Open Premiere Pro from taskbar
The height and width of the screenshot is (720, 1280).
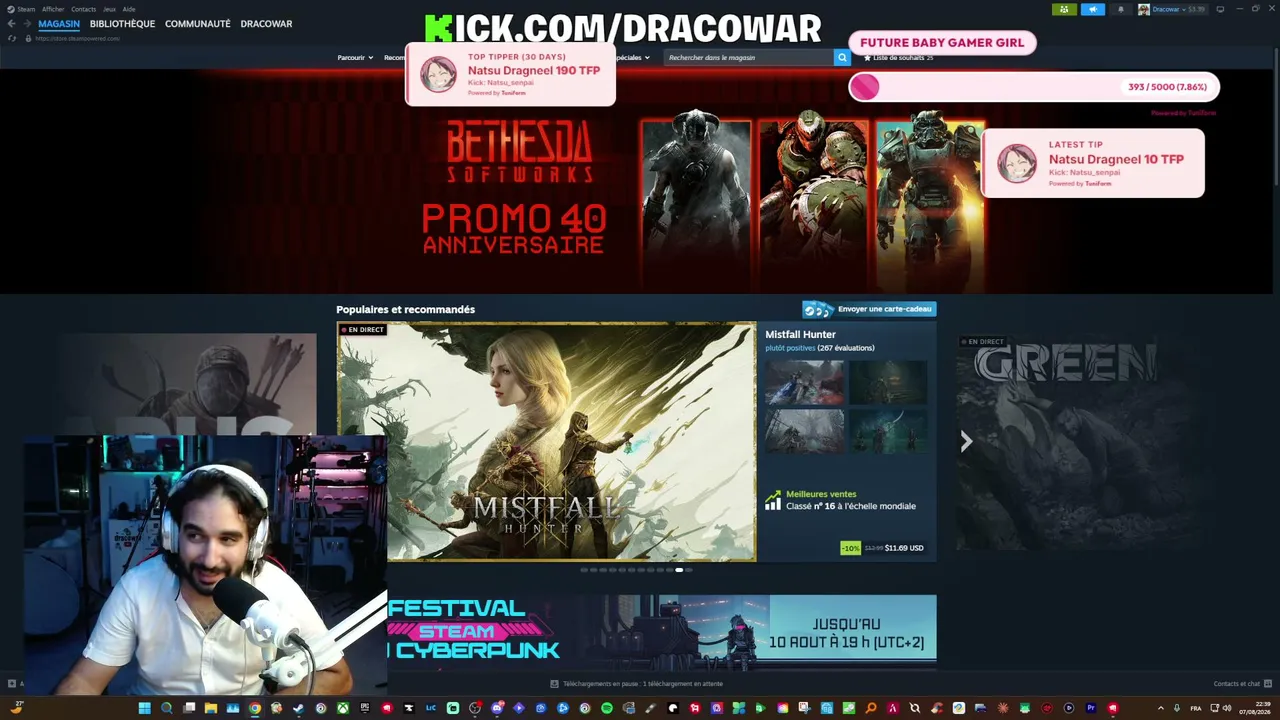1091,708
